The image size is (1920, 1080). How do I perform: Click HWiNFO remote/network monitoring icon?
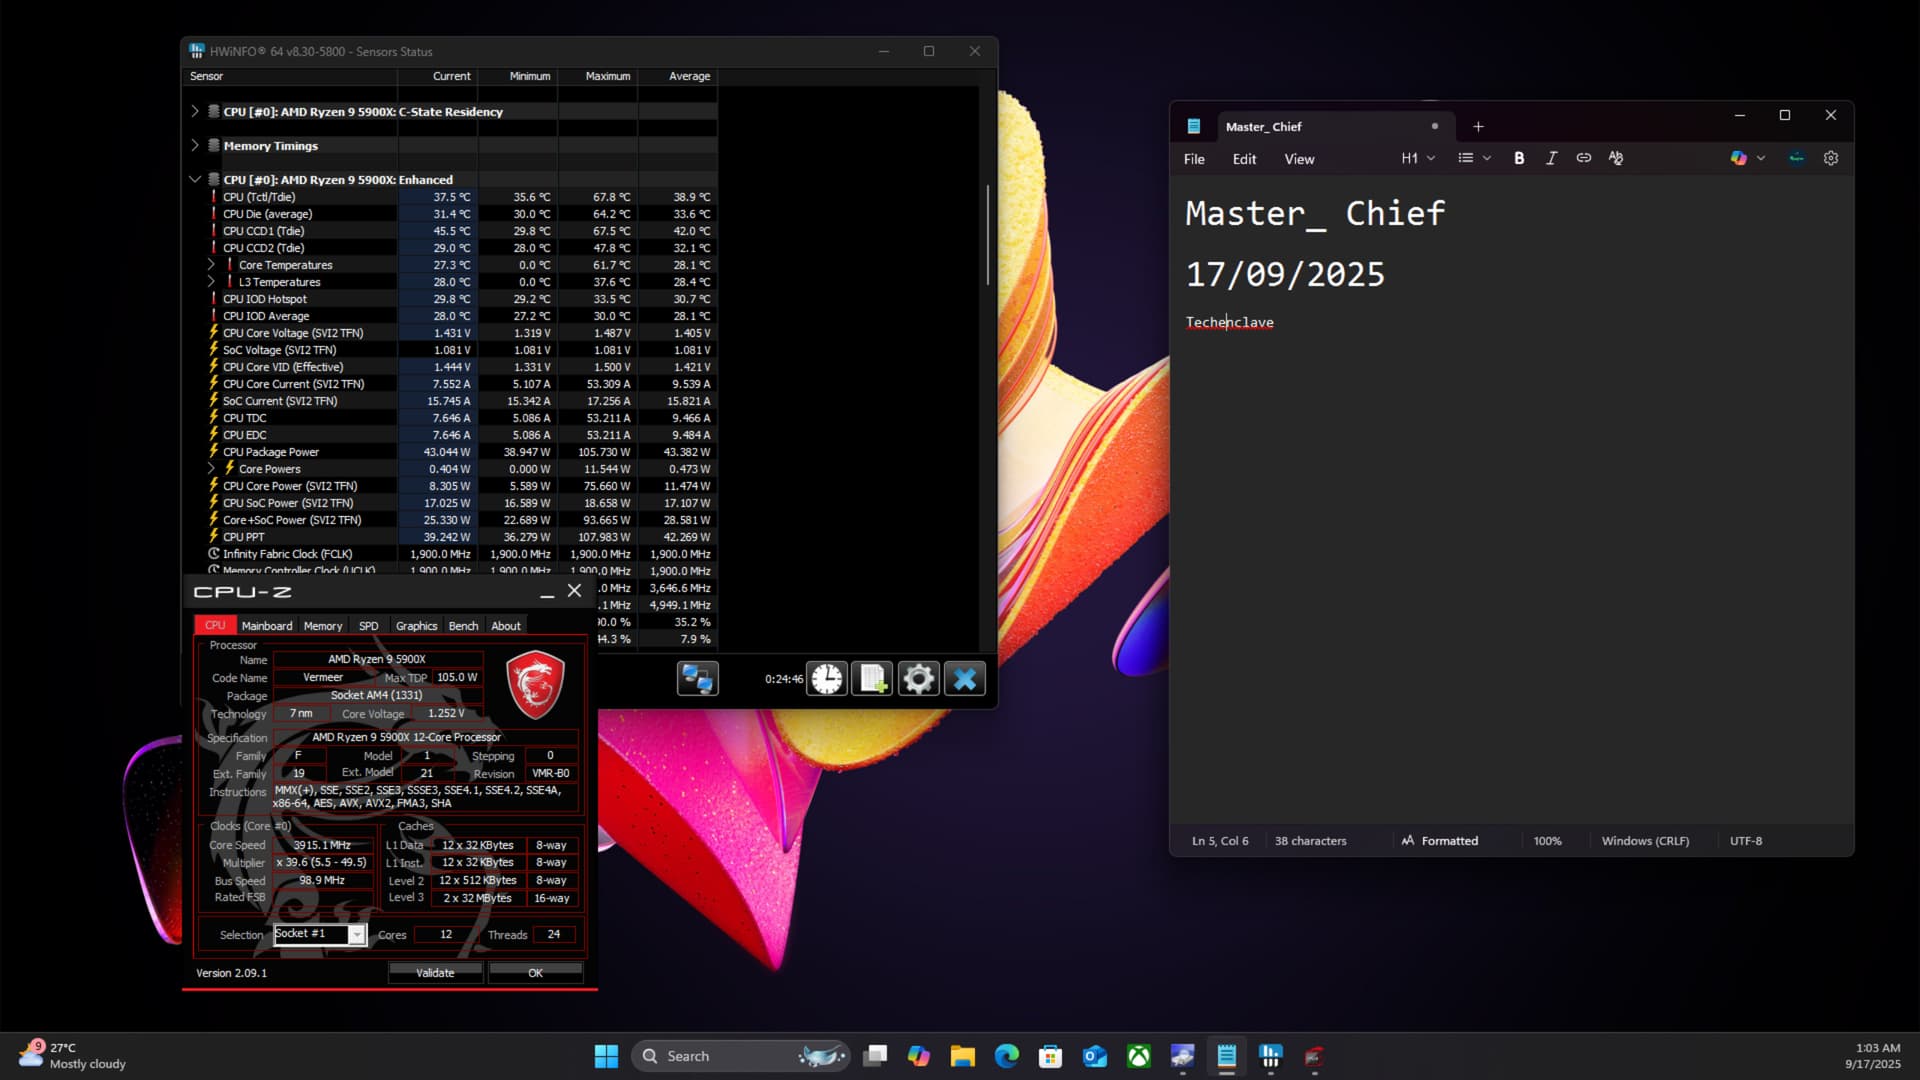(697, 679)
